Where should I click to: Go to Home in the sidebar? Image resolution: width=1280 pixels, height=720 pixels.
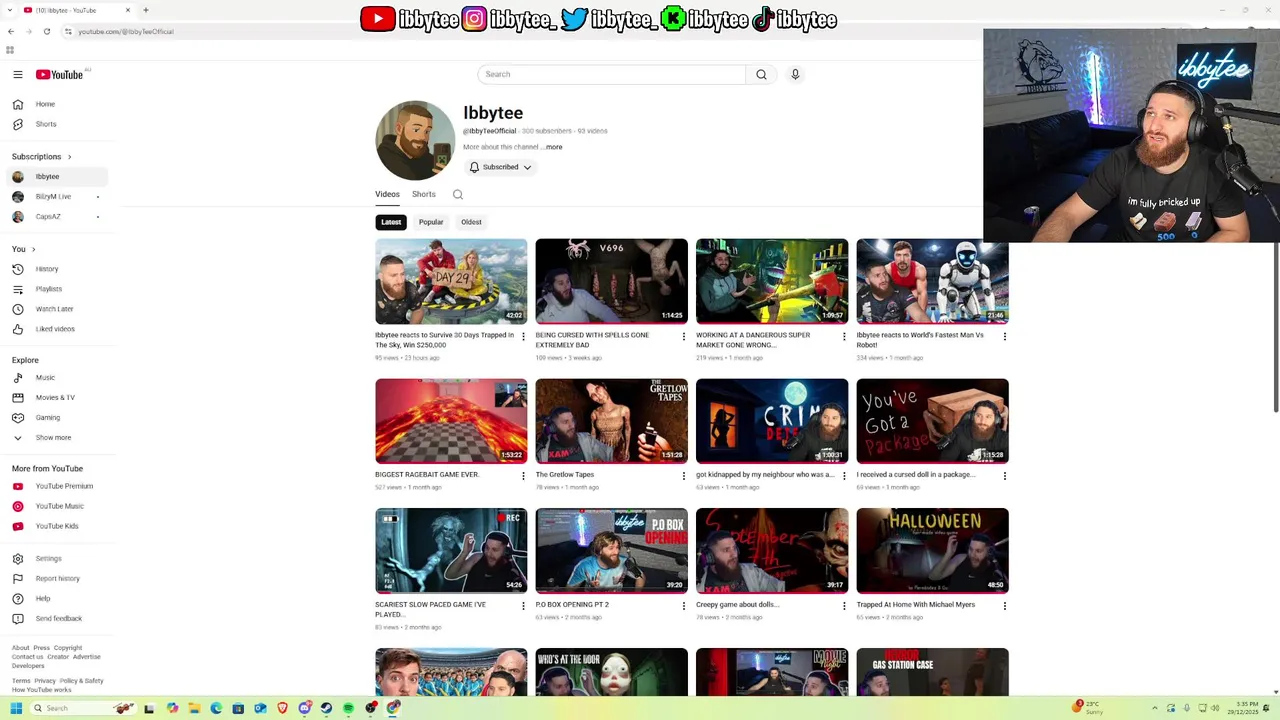point(56,104)
